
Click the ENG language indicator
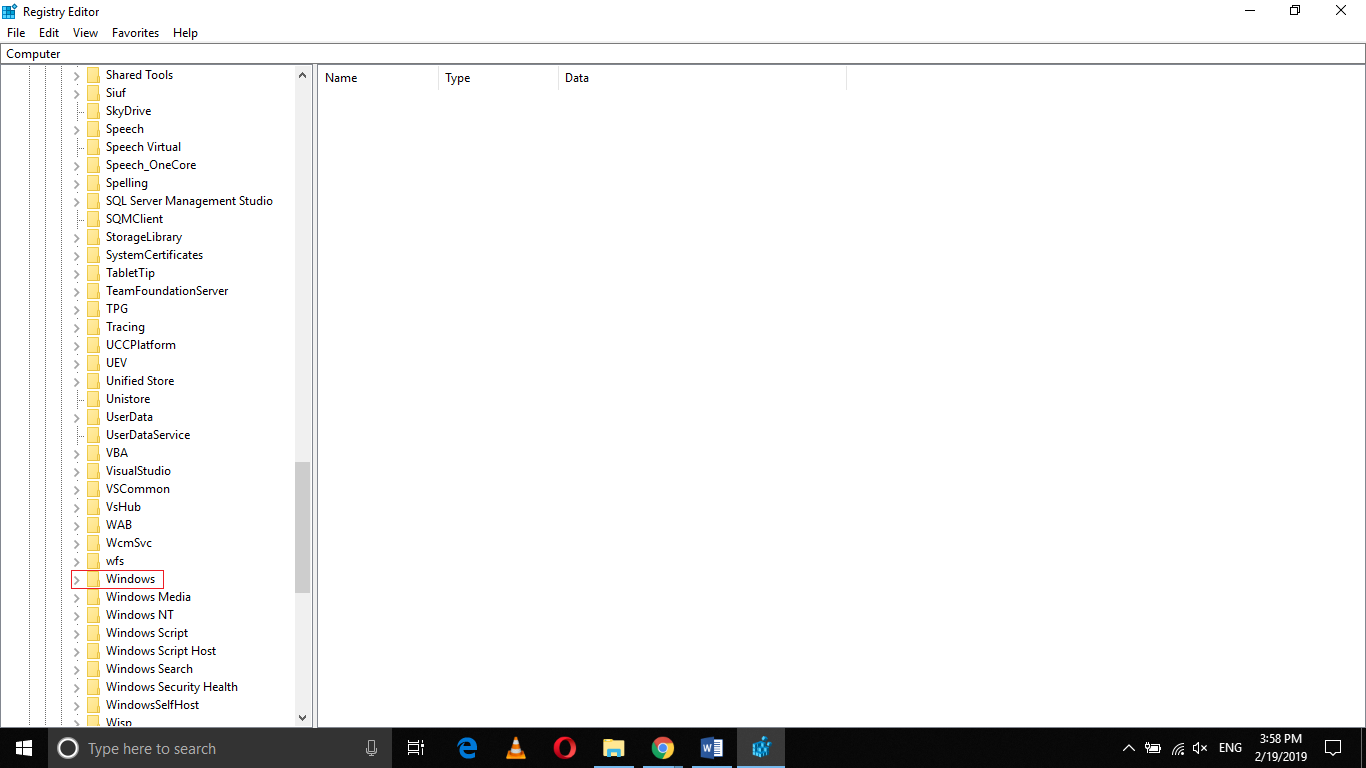[1231, 748]
